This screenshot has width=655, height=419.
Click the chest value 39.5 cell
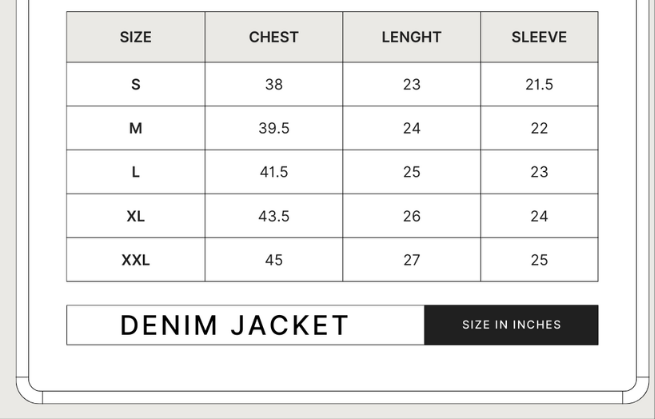[x=274, y=128]
